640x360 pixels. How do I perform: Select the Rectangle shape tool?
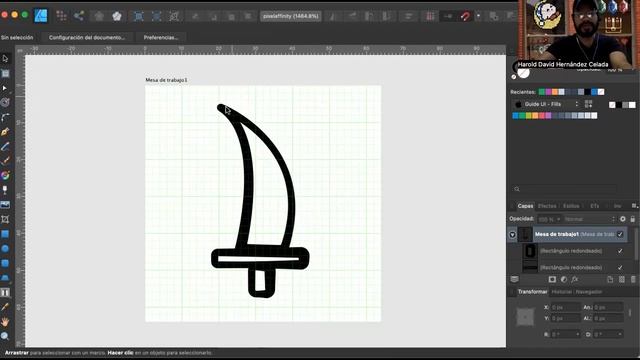[5, 234]
